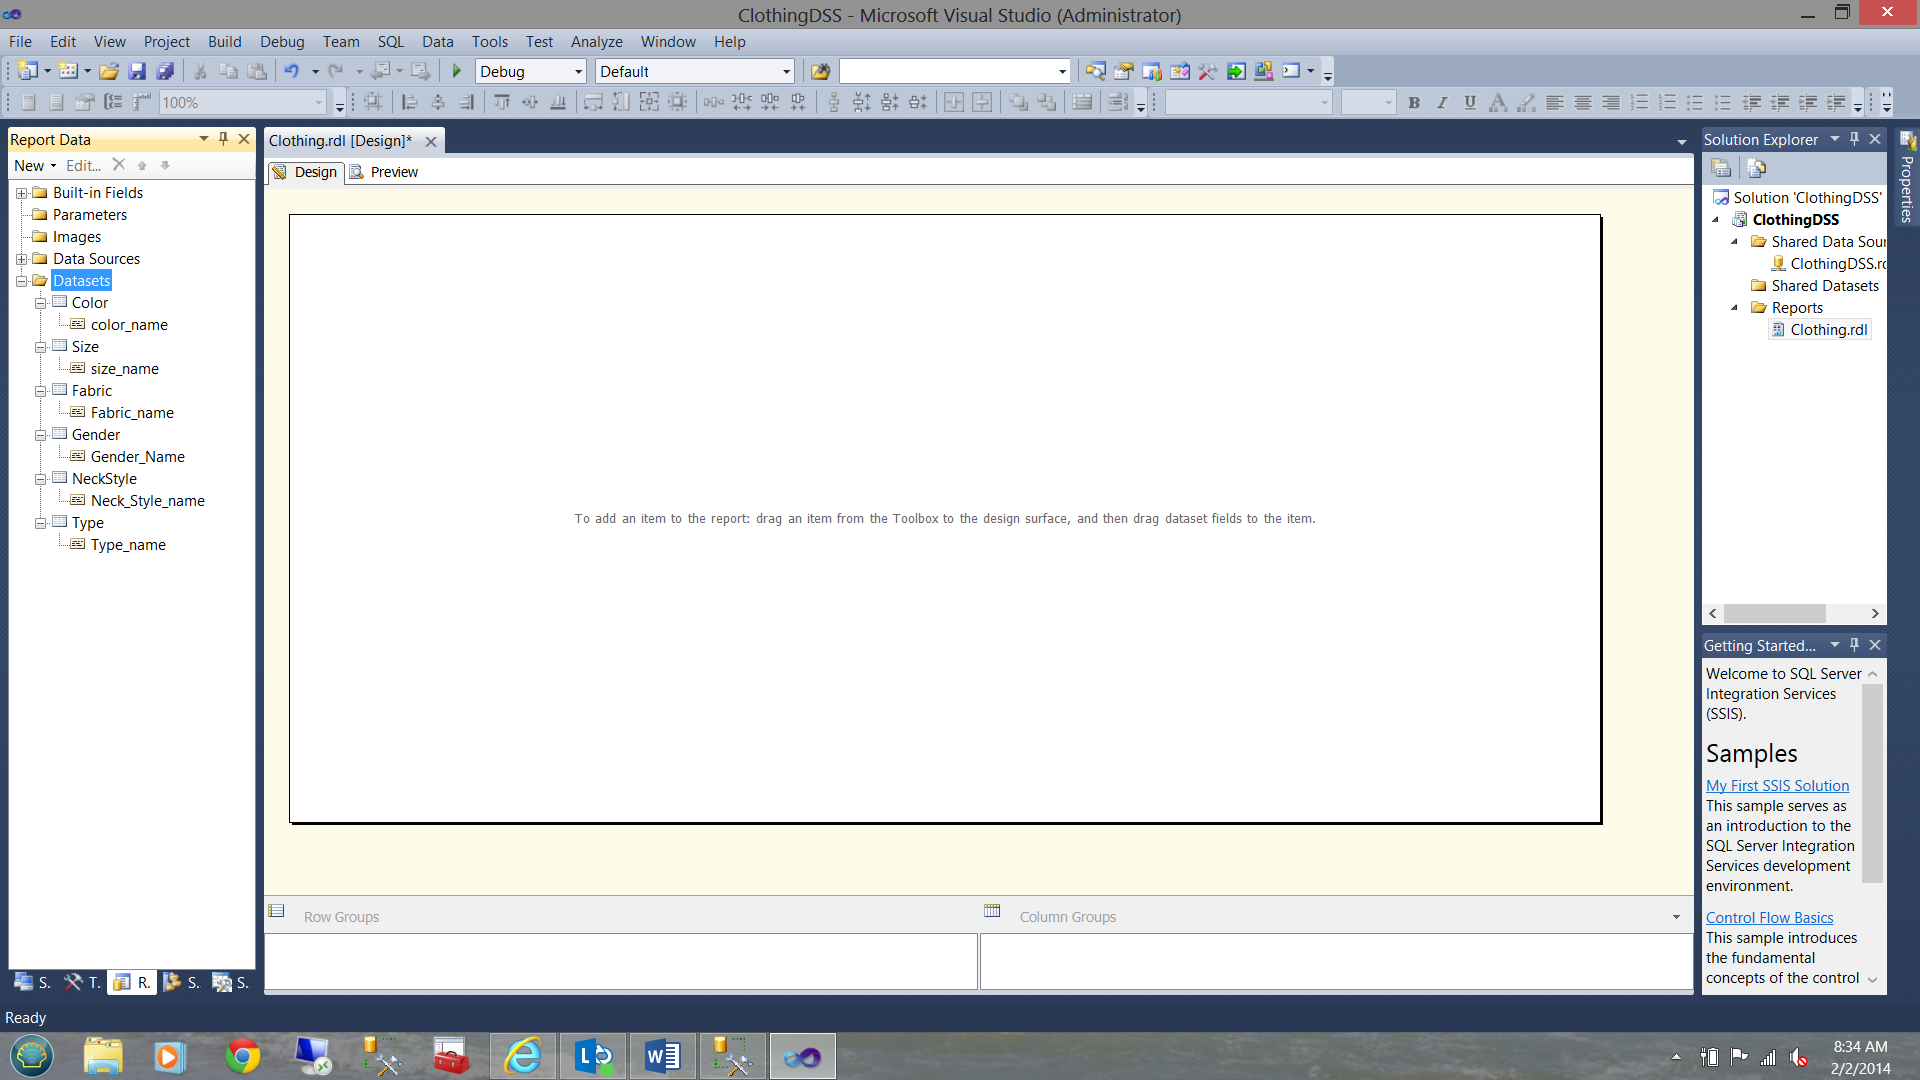Click the Underline formatting icon
The image size is (1920, 1080).
click(x=1470, y=102)
